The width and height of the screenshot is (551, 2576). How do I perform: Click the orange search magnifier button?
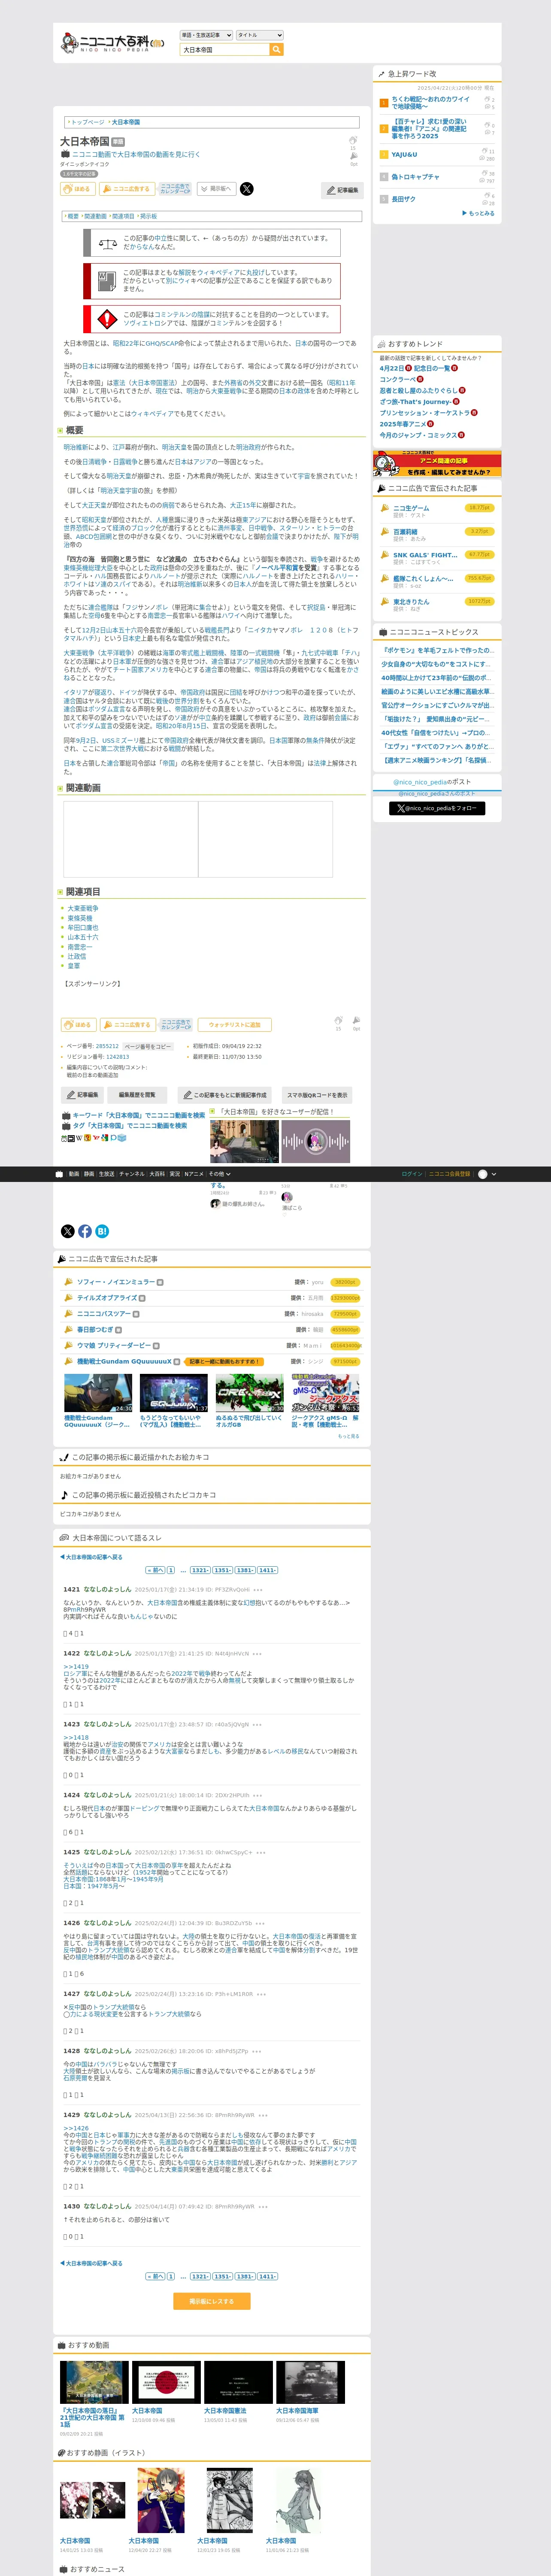(276, 49)
